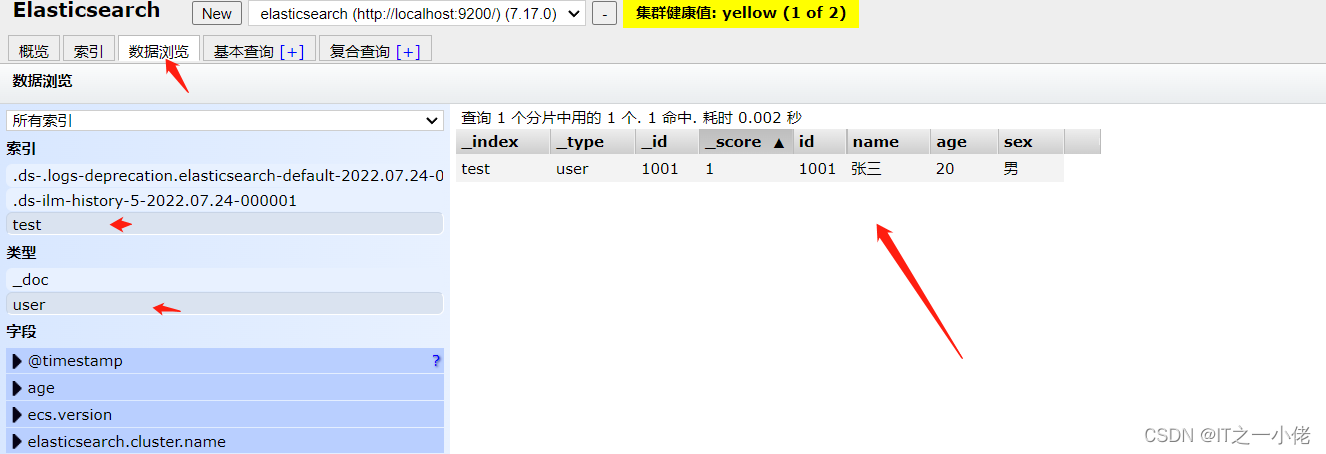The image size is (1326, 454).
Task: Click the Elasticsearch title heading
Action: tap(87, 10)
